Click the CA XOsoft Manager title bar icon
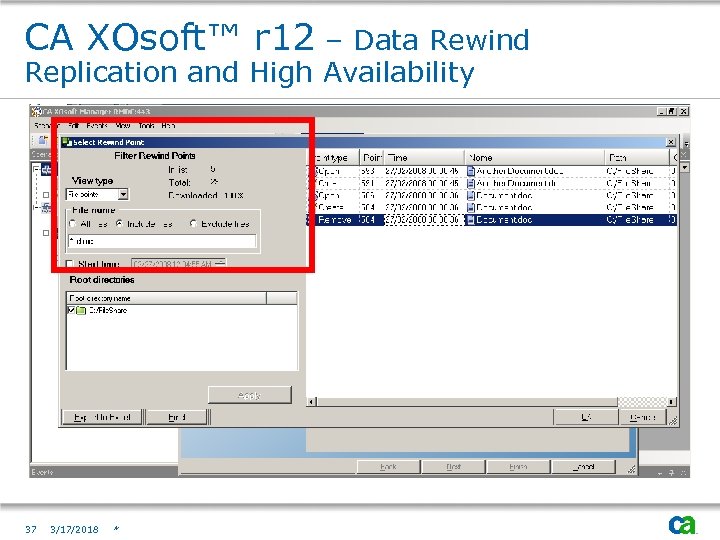 pos(36,111)
